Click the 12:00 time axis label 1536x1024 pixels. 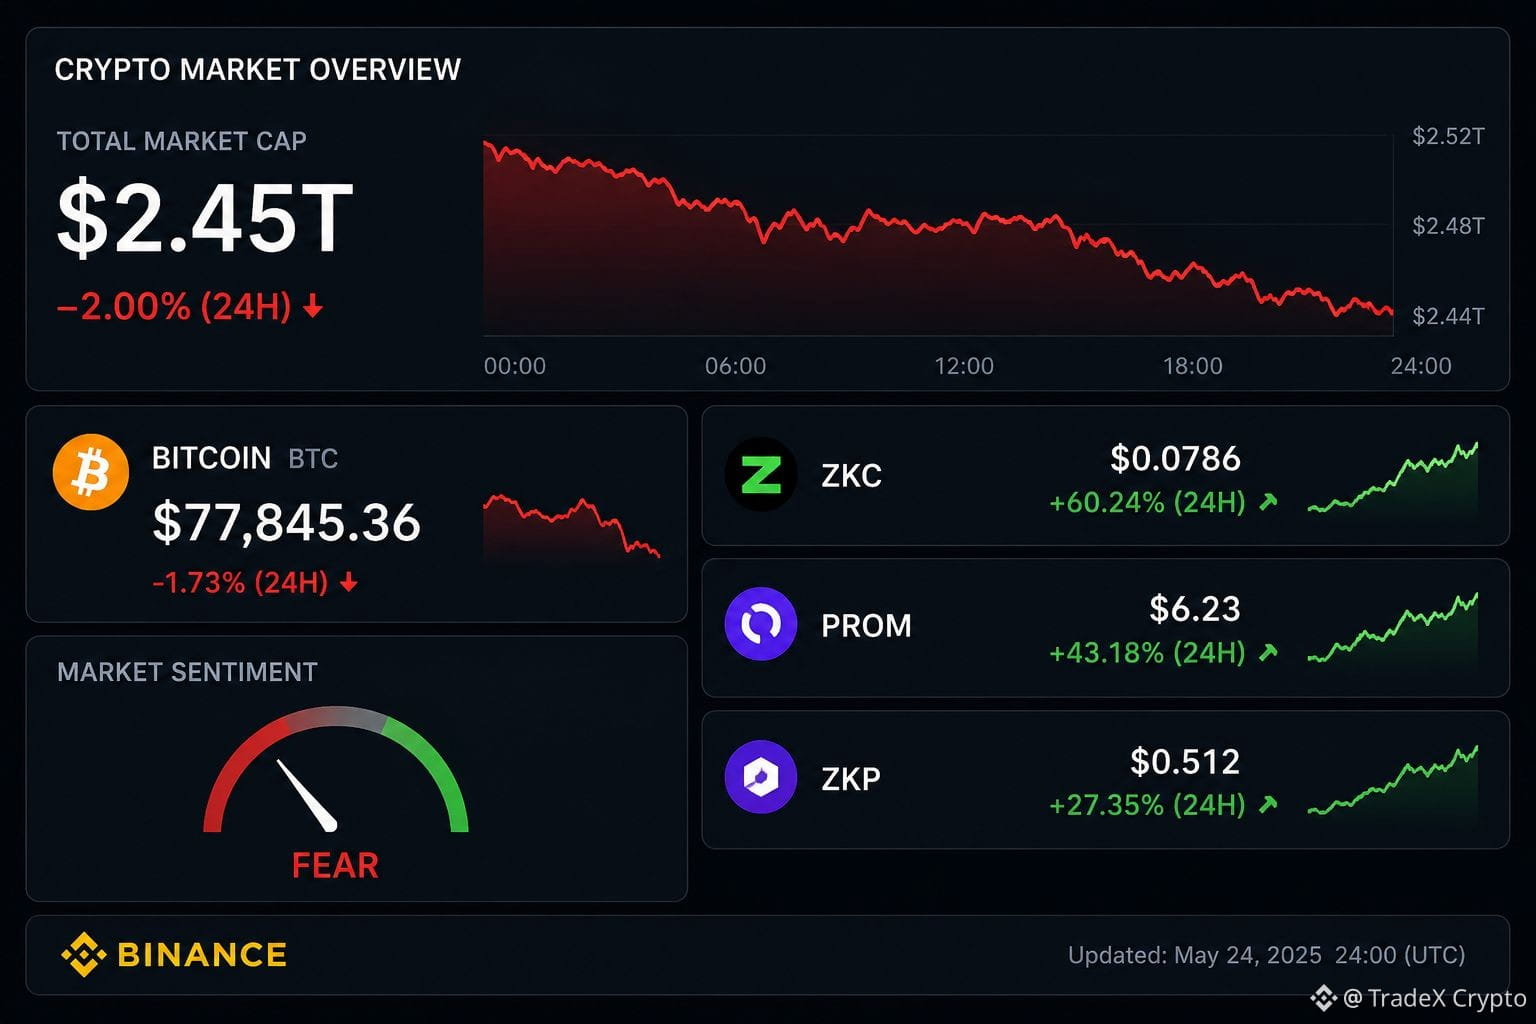964,366
